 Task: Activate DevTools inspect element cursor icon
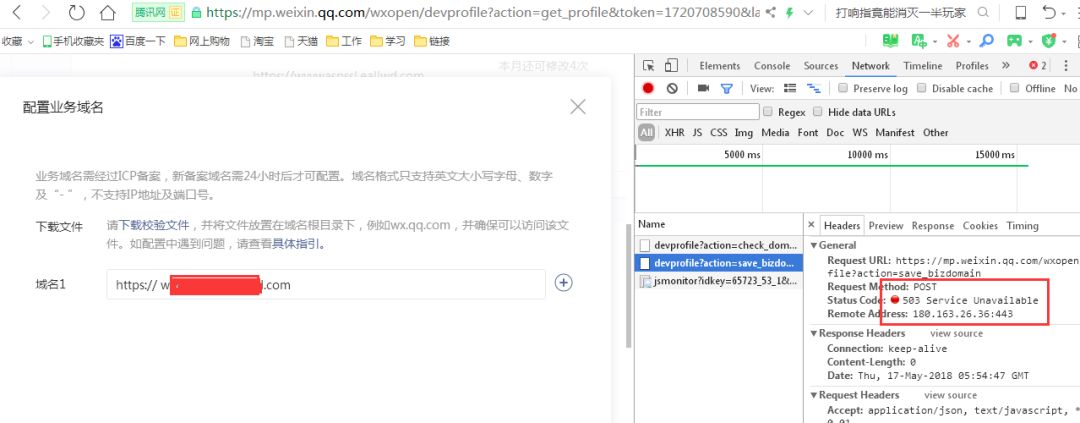648,65
